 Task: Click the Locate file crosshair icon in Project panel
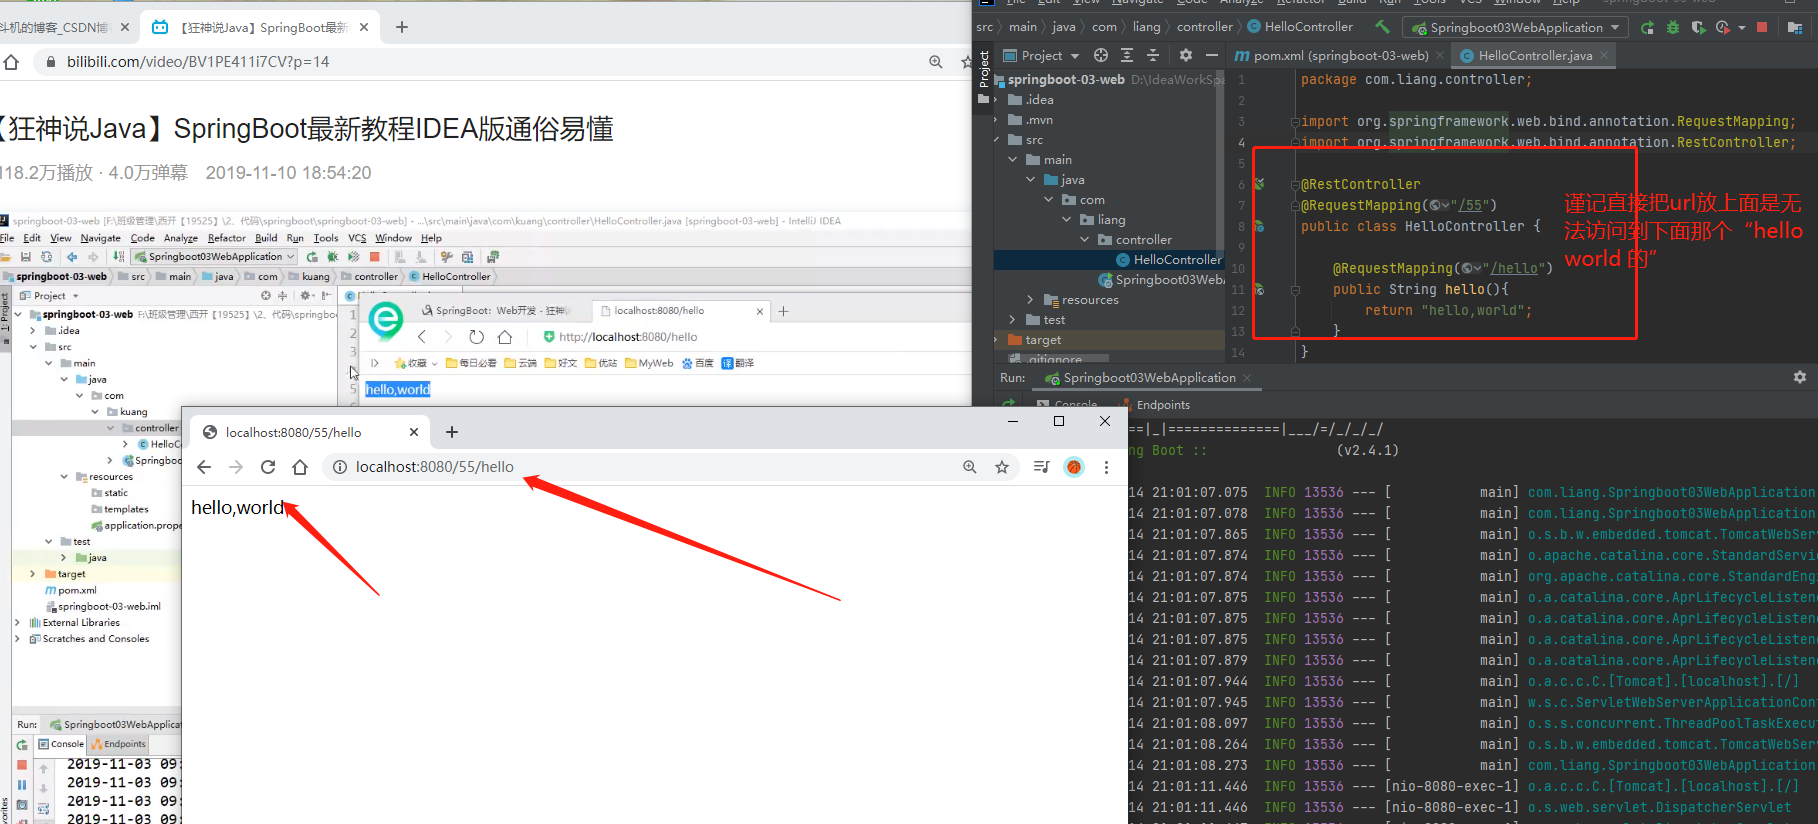click(x=1100, y=55)
